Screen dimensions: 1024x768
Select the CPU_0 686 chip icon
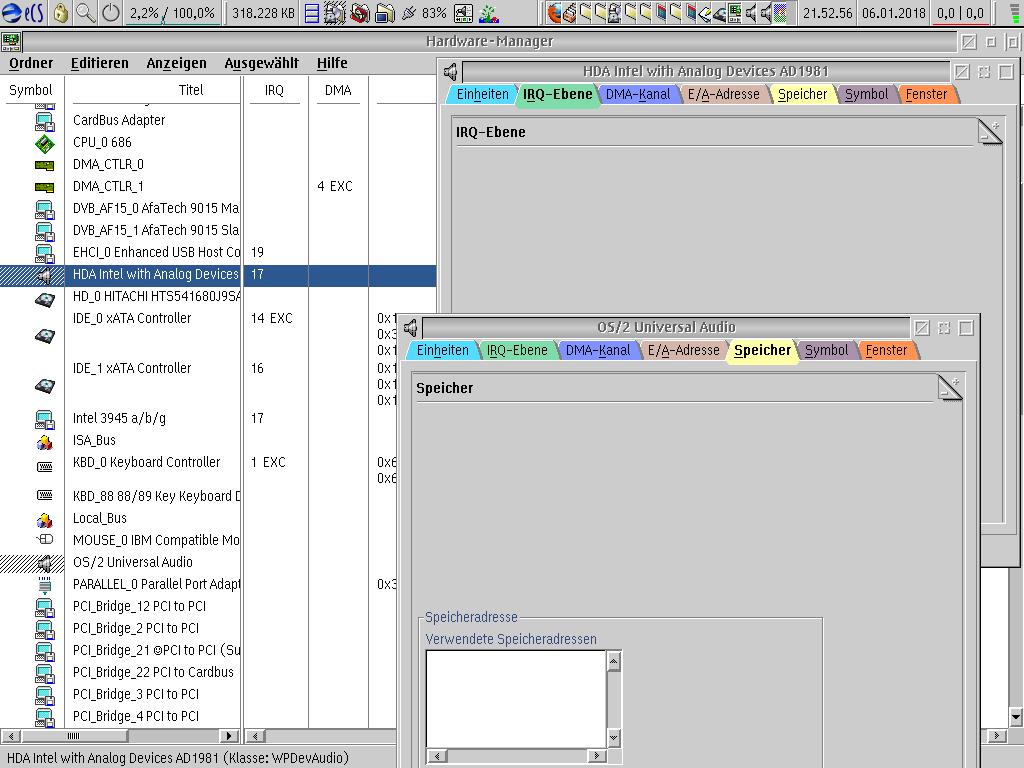(x=44, y=143)
